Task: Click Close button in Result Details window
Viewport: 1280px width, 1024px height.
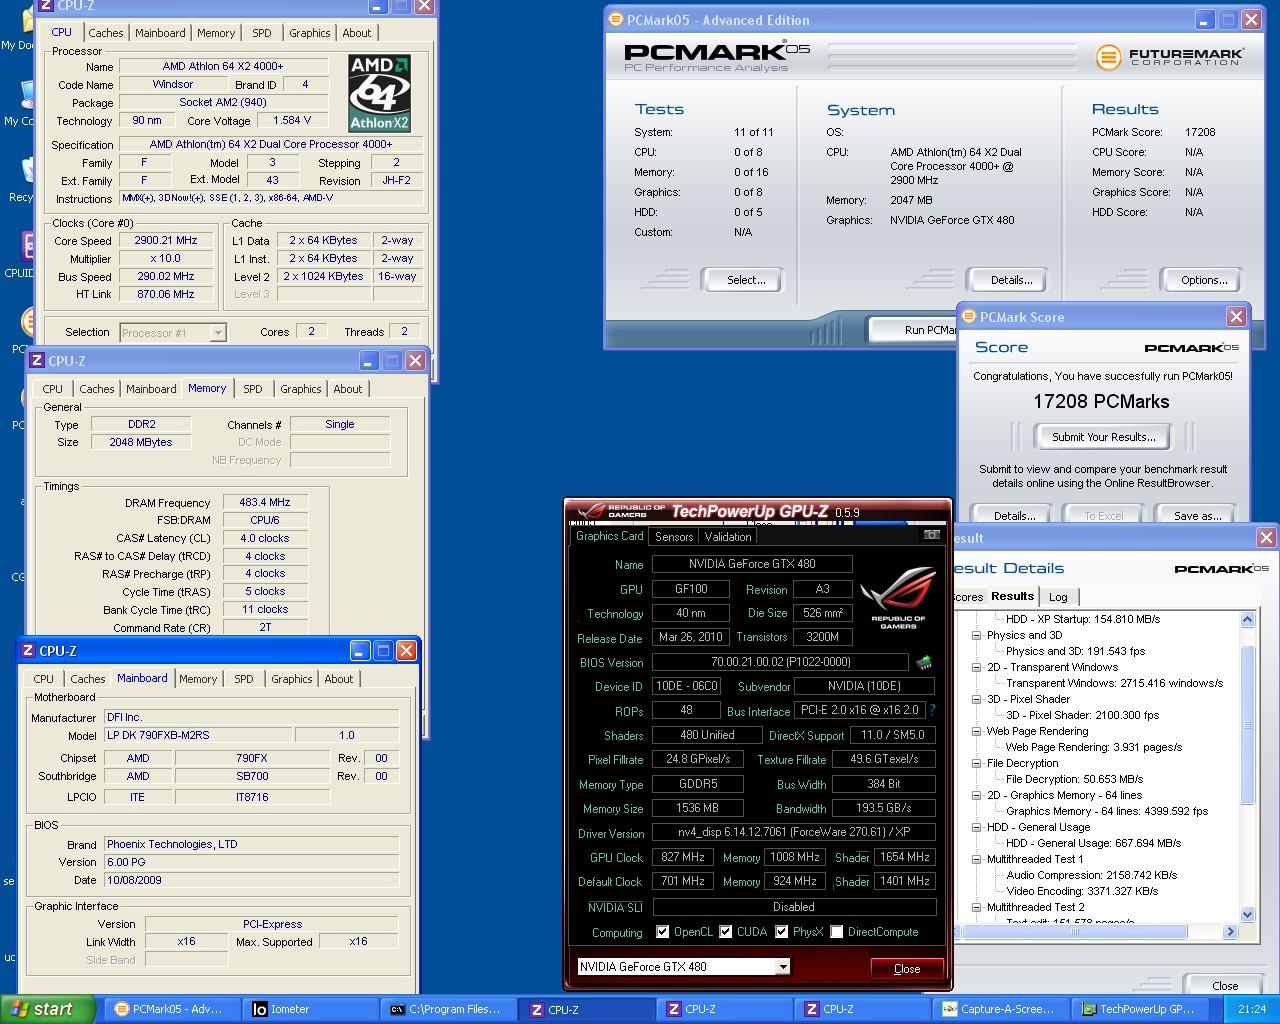Action: click(1225, 986)
